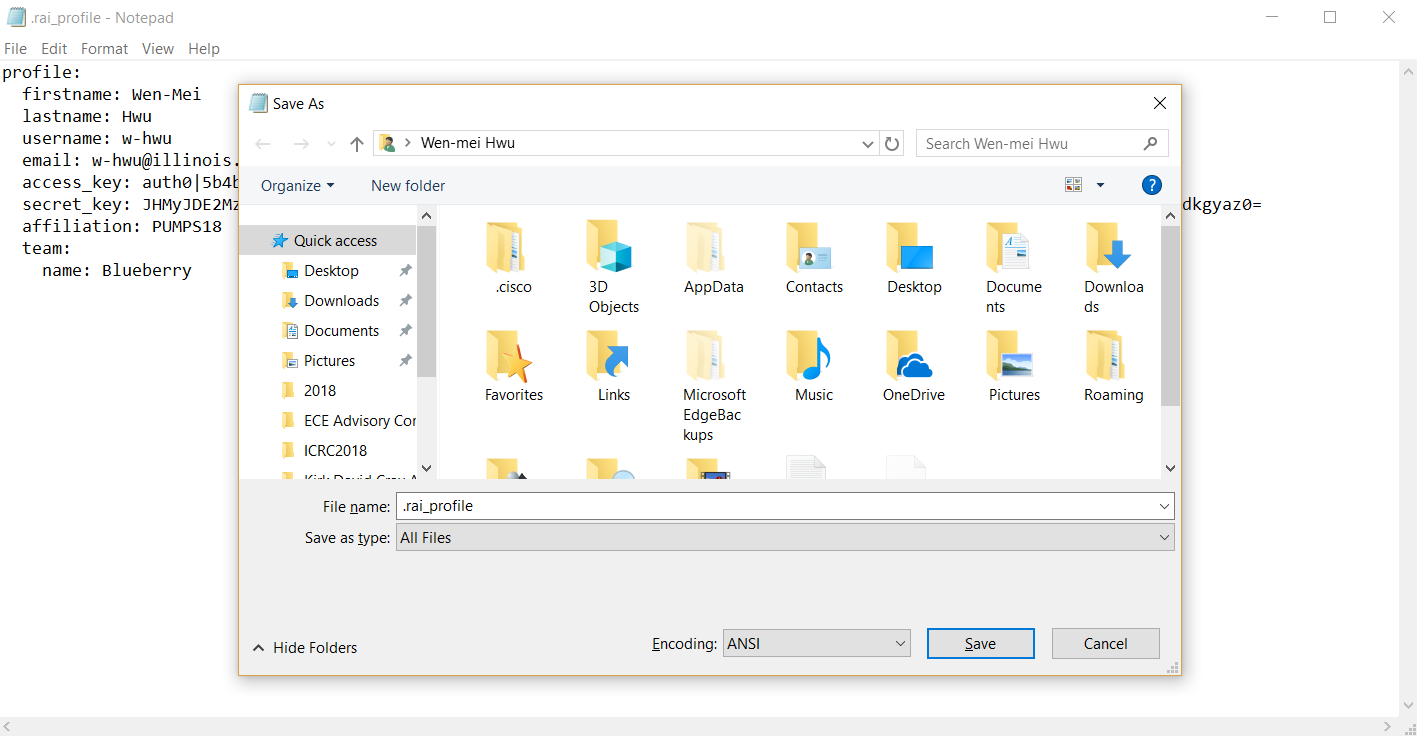Click Notepad horizontal scrollbar right arrow
1417x736 pixels.
click(1388, 726)
